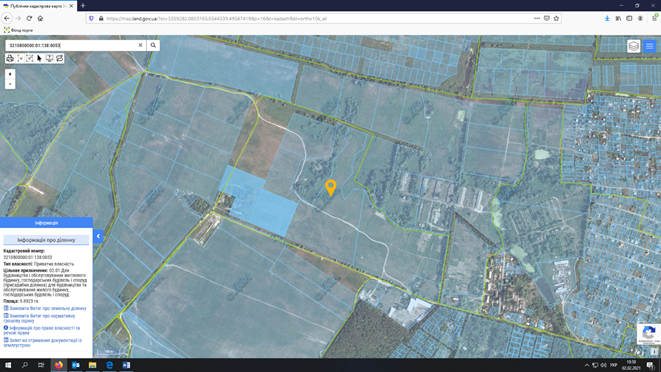Click the print map icon
661x372 pixels.
click(x=10, y=58)
